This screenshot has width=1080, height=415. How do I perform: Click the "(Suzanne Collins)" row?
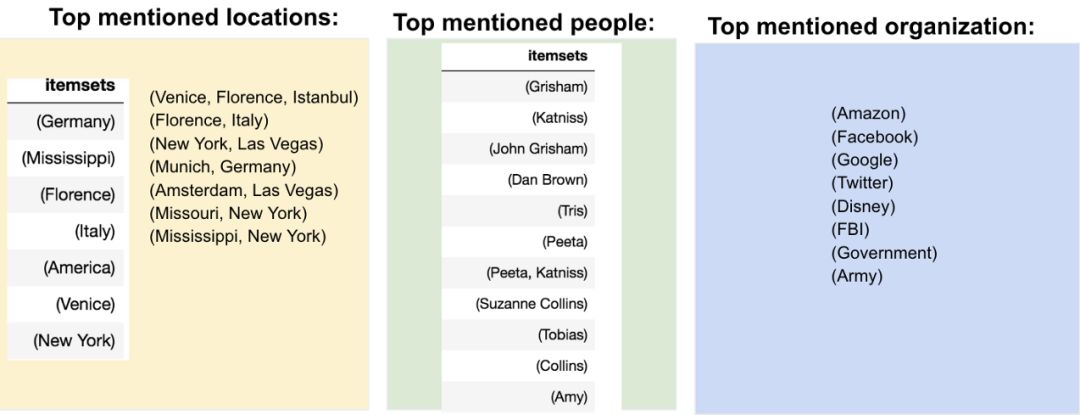click(x=531, y=303)
